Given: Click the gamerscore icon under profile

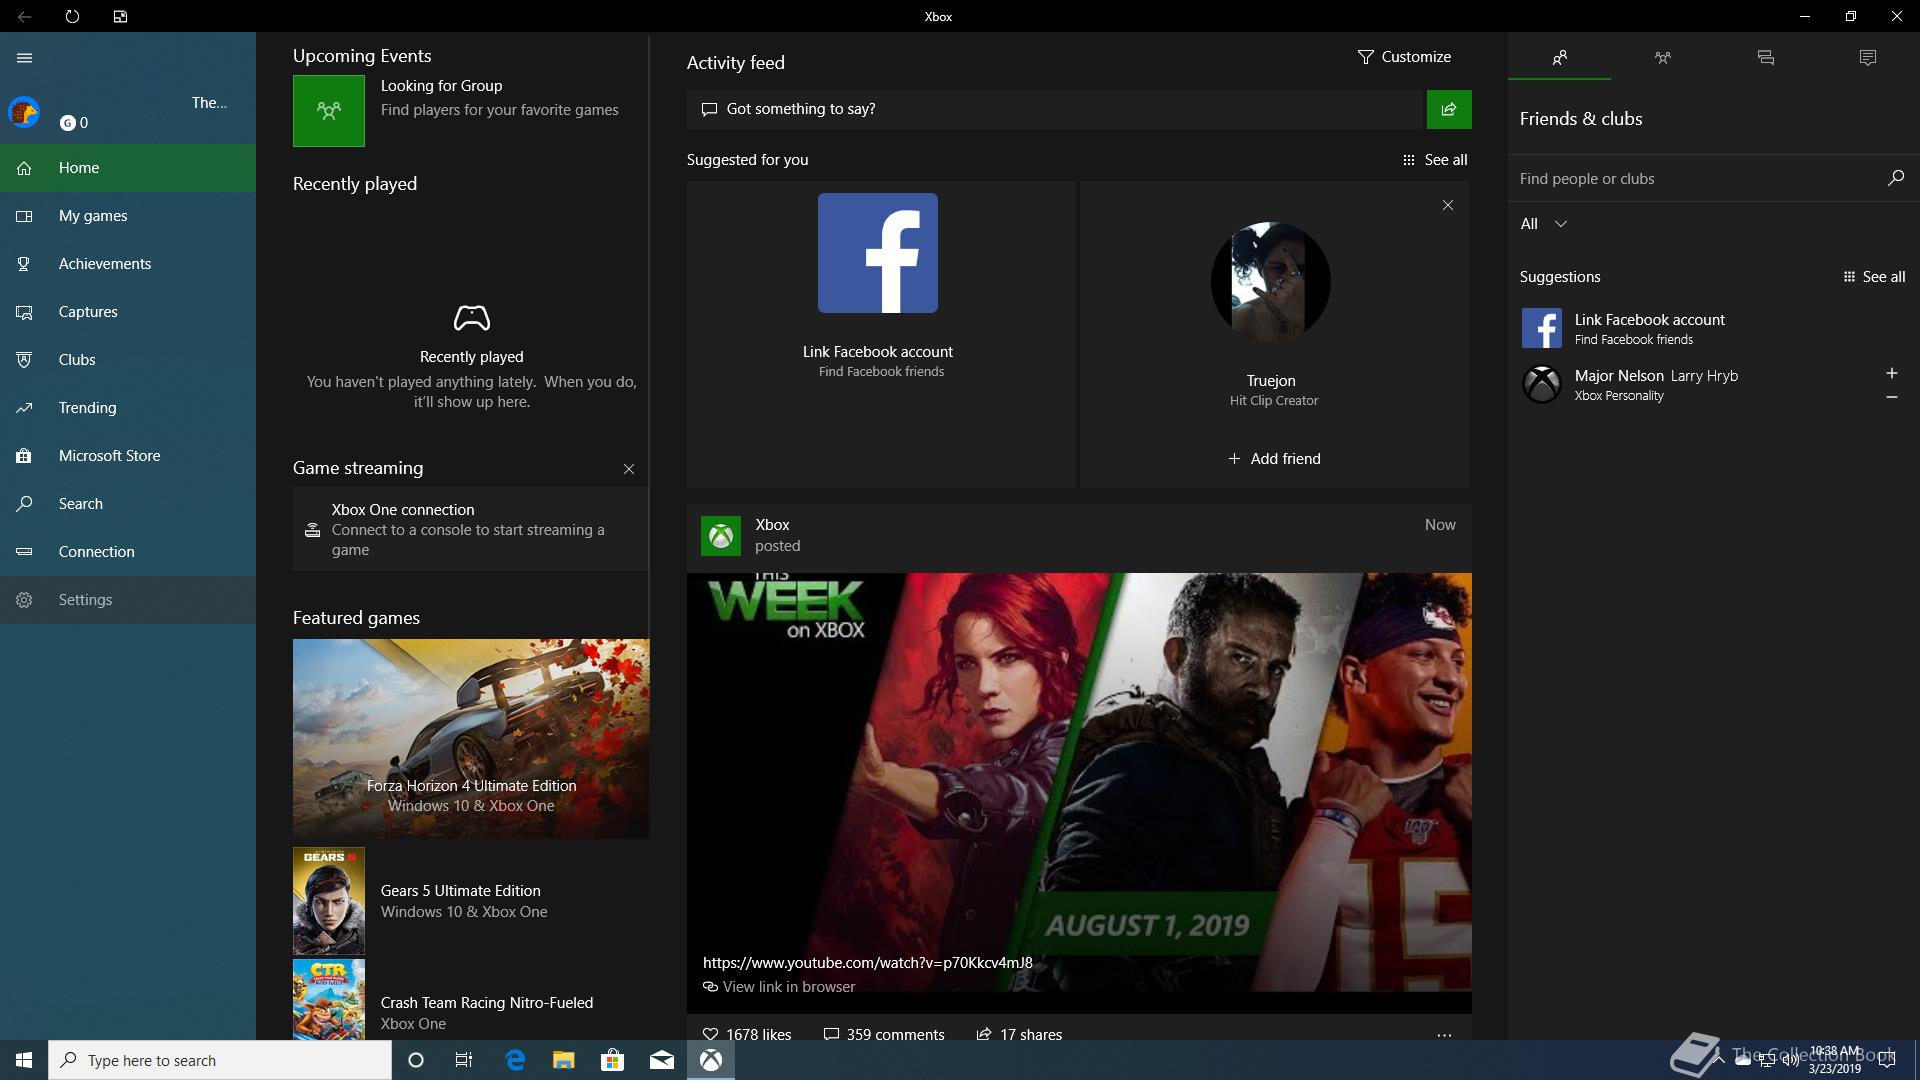Looking at the screenshot, I should (x=67, y=123).
